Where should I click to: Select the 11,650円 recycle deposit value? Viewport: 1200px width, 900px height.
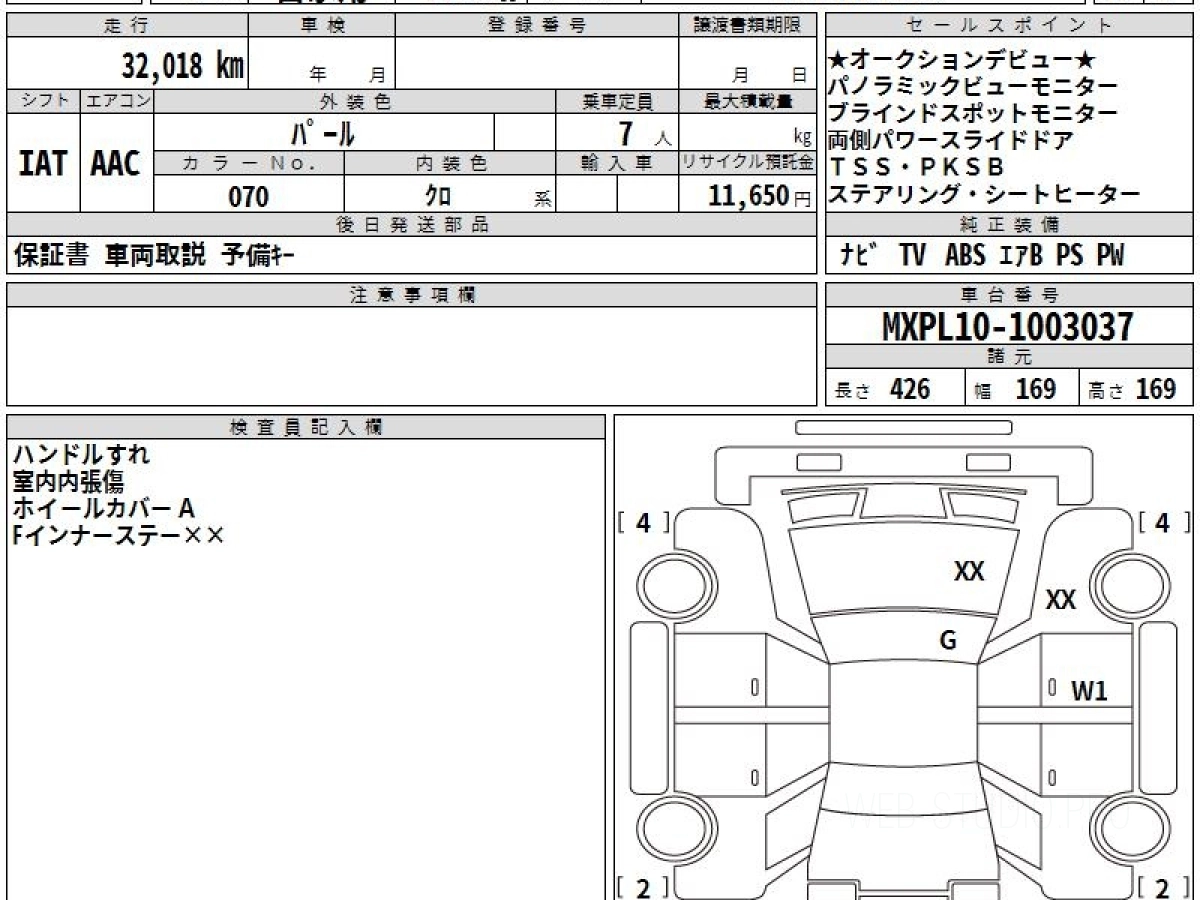759,196
